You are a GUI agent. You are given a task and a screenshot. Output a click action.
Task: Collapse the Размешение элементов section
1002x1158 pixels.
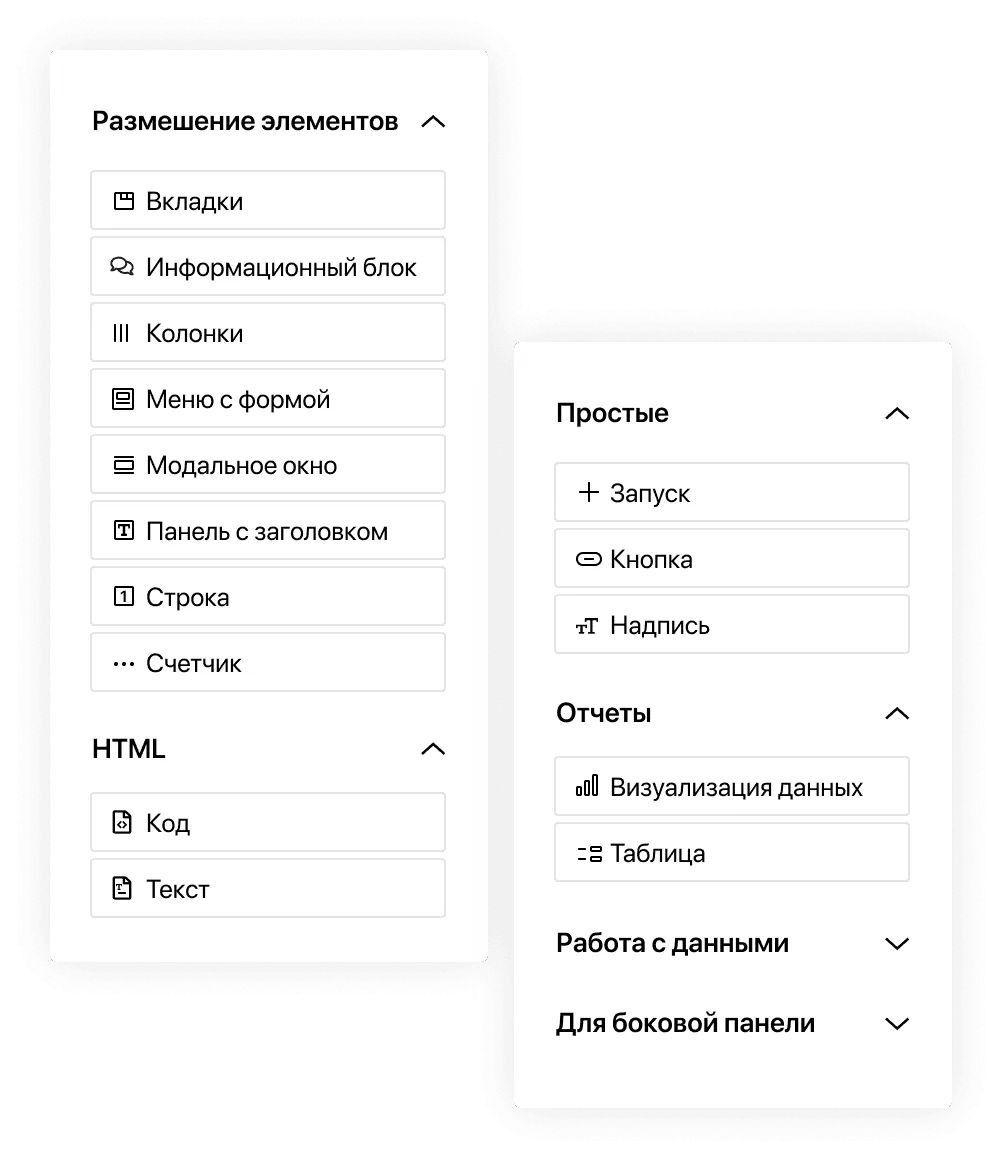coord(433,121)
